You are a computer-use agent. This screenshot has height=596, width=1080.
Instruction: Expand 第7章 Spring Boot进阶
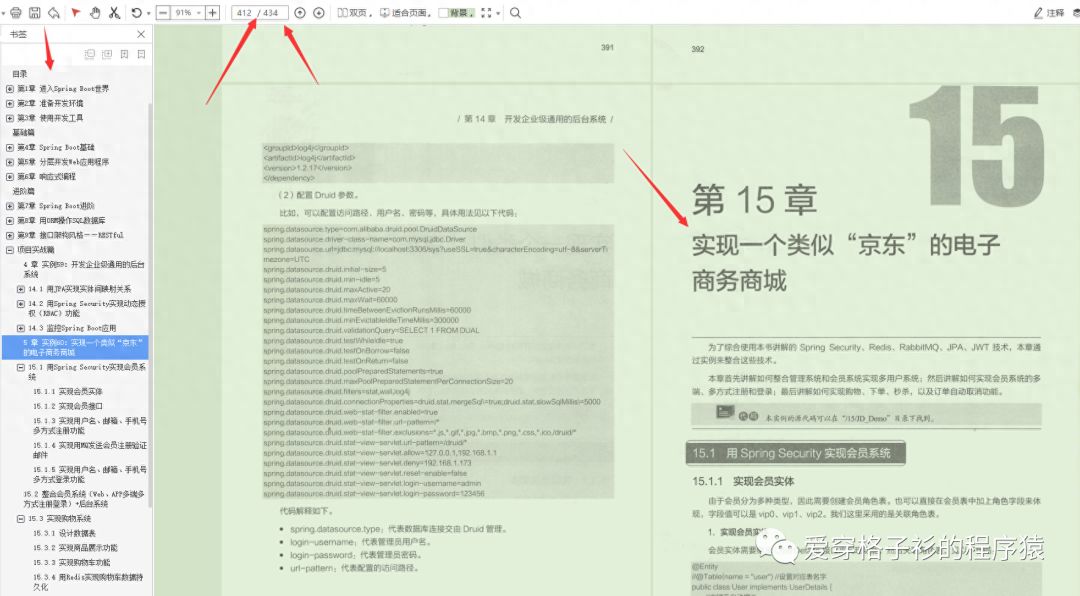pyautogui.click(x=10, y=206)
